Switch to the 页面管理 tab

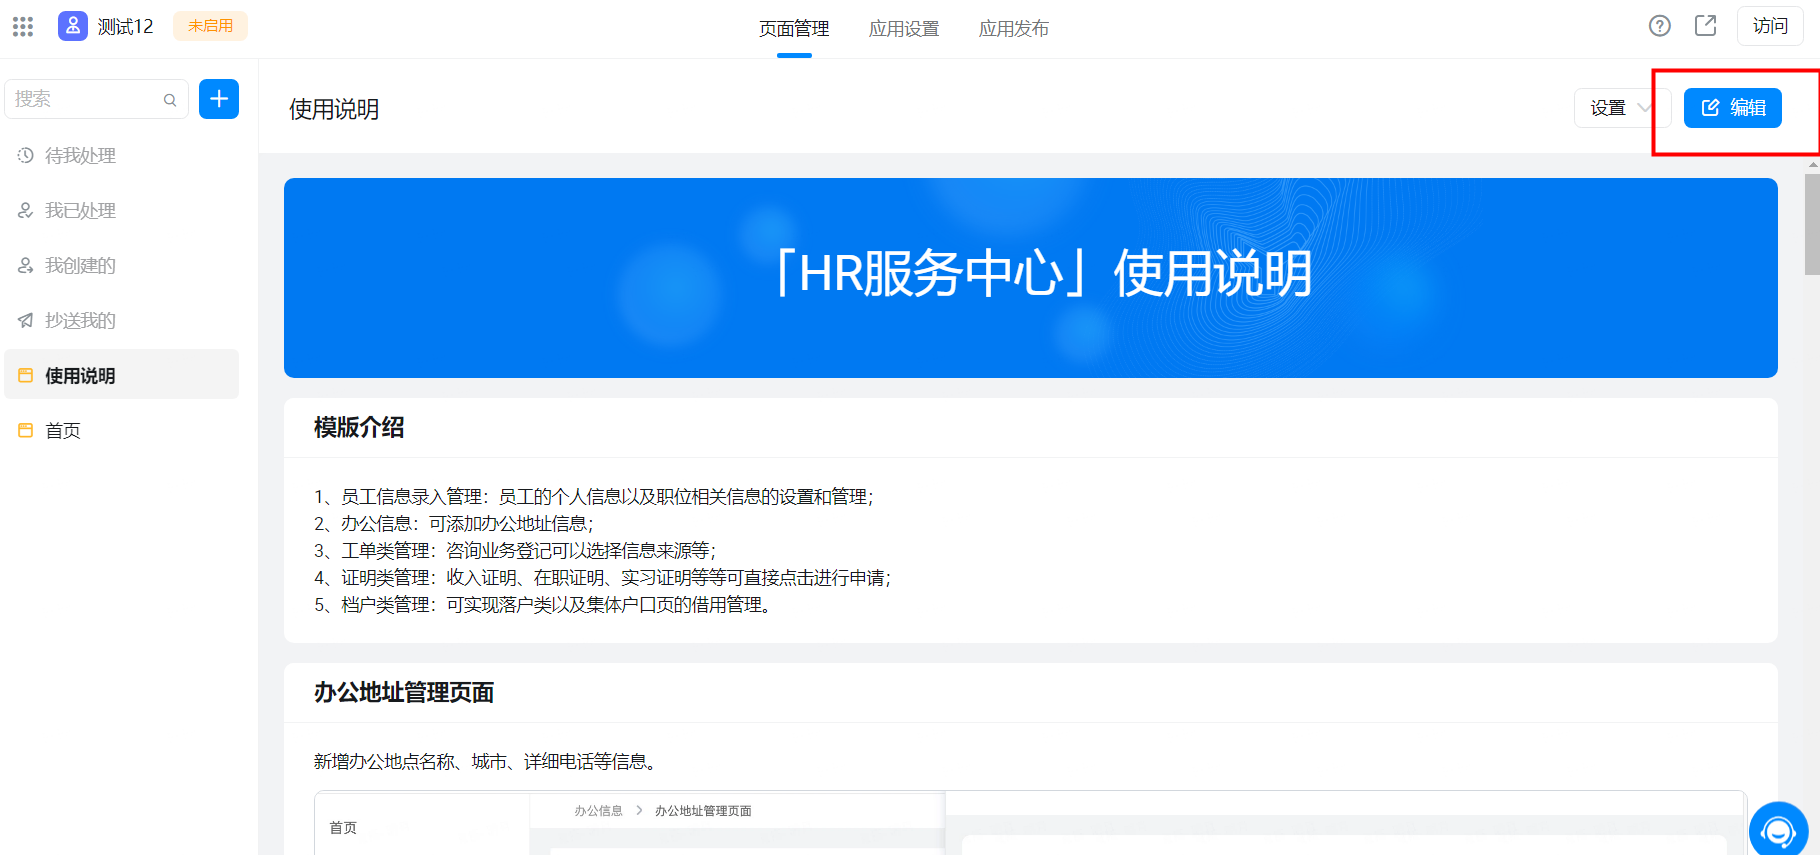point(794,28)
